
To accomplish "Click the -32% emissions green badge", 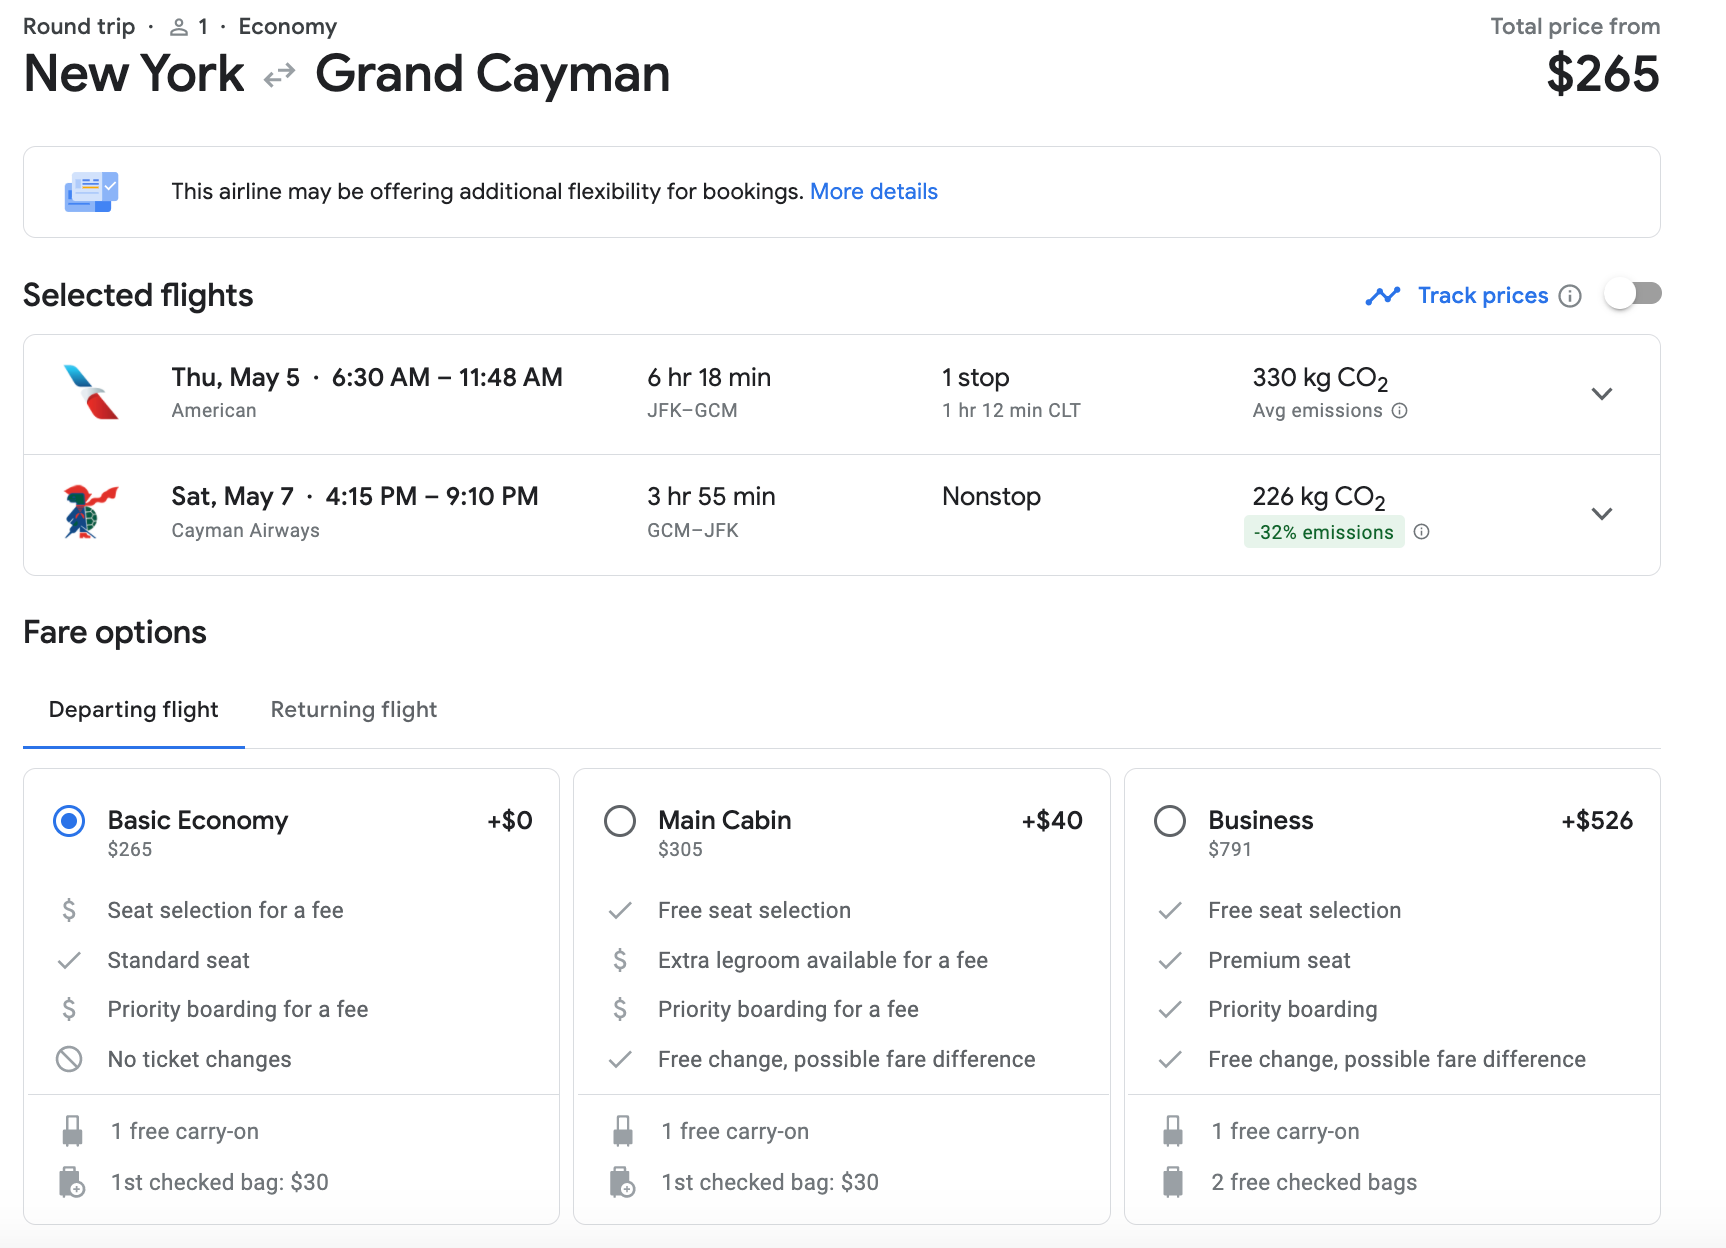I will pos(1323,532).
